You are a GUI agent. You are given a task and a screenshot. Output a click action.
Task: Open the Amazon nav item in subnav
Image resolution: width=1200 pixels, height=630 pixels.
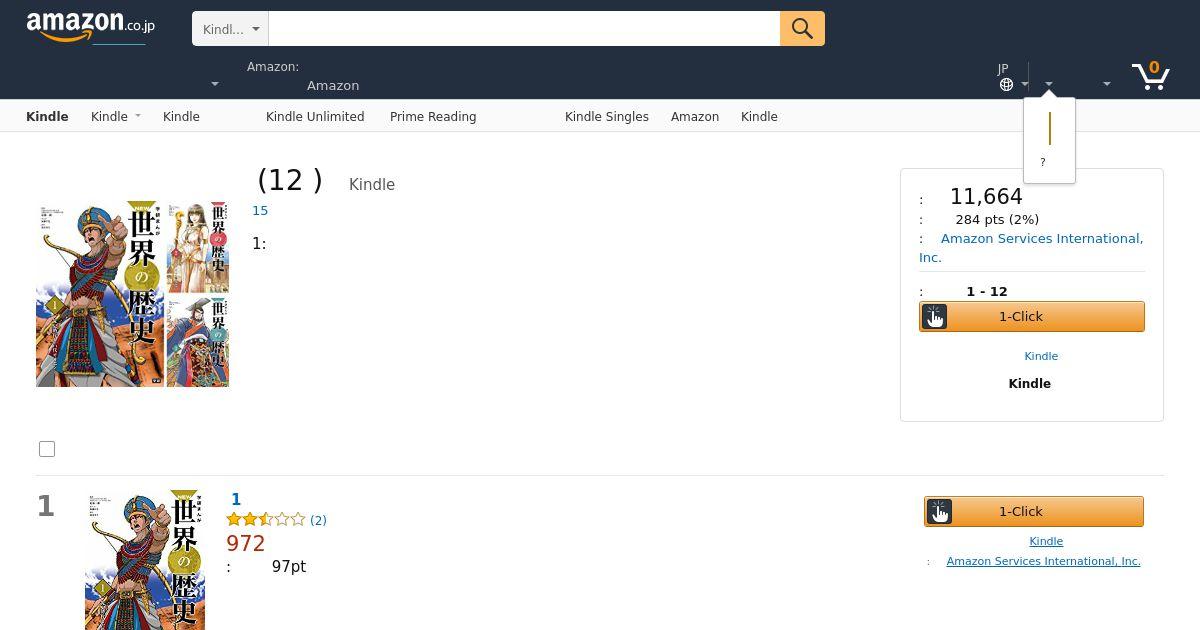695,117
